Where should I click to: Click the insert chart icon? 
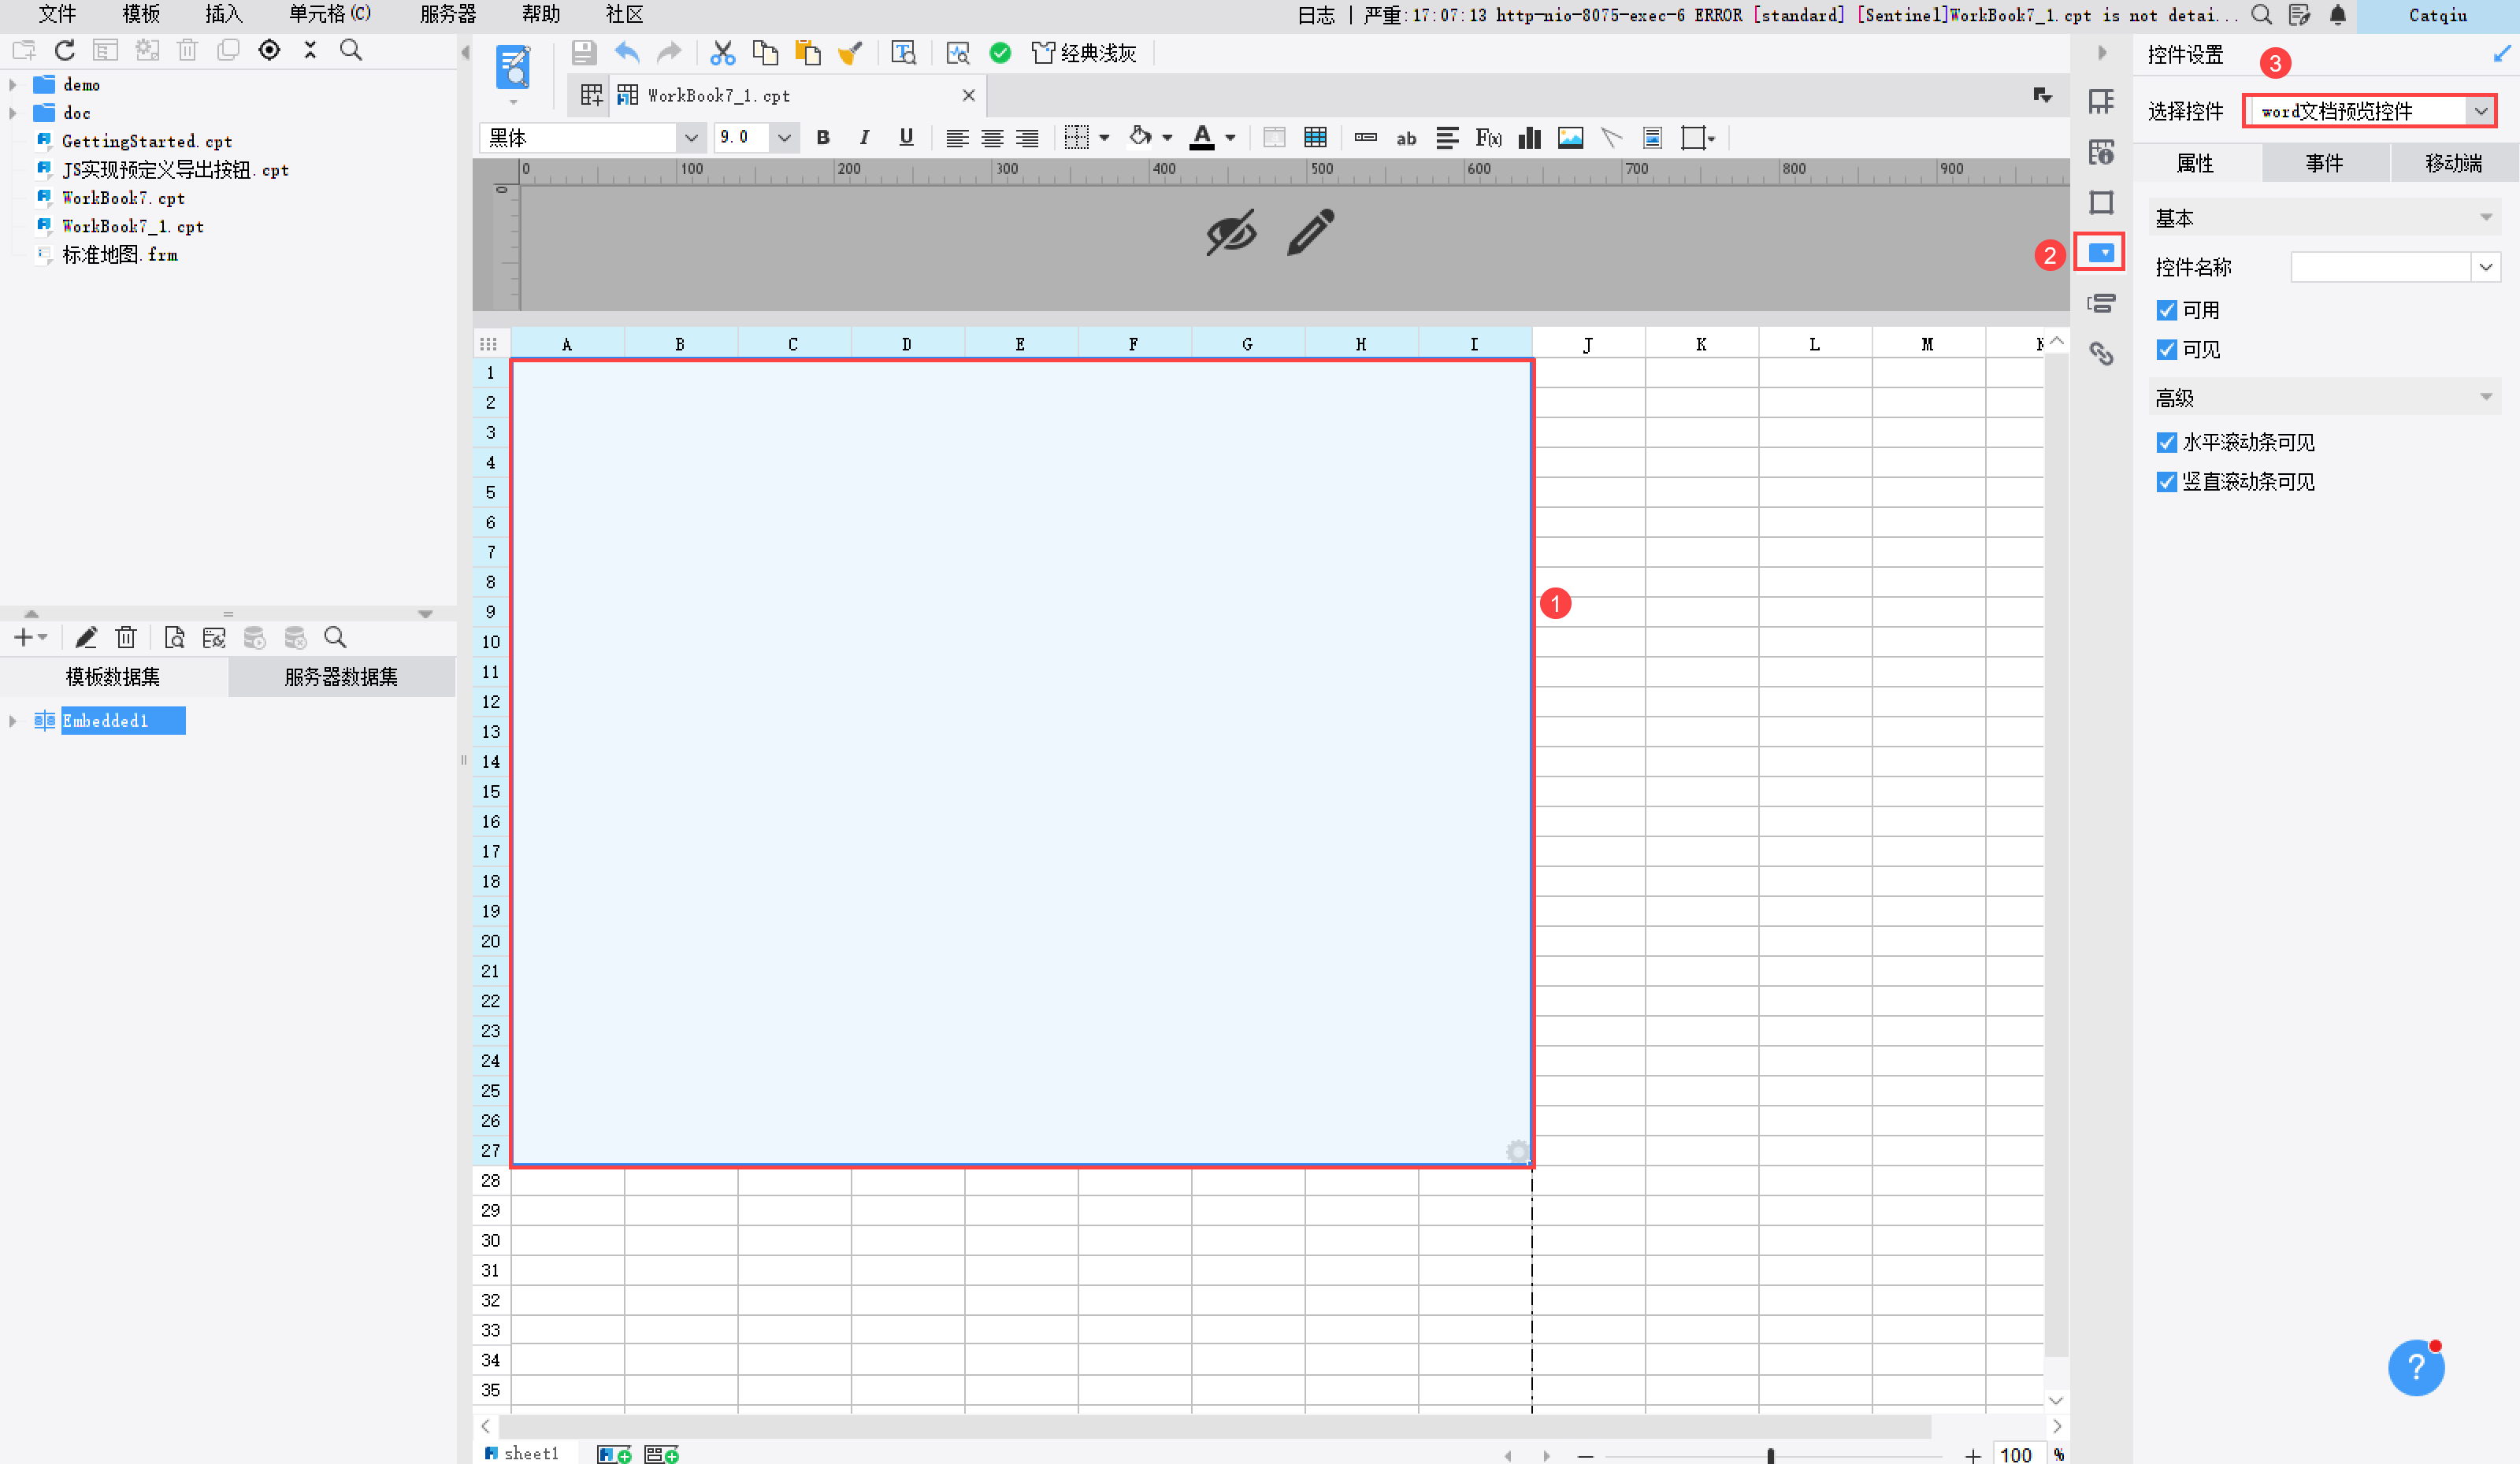coord(1529,138)
